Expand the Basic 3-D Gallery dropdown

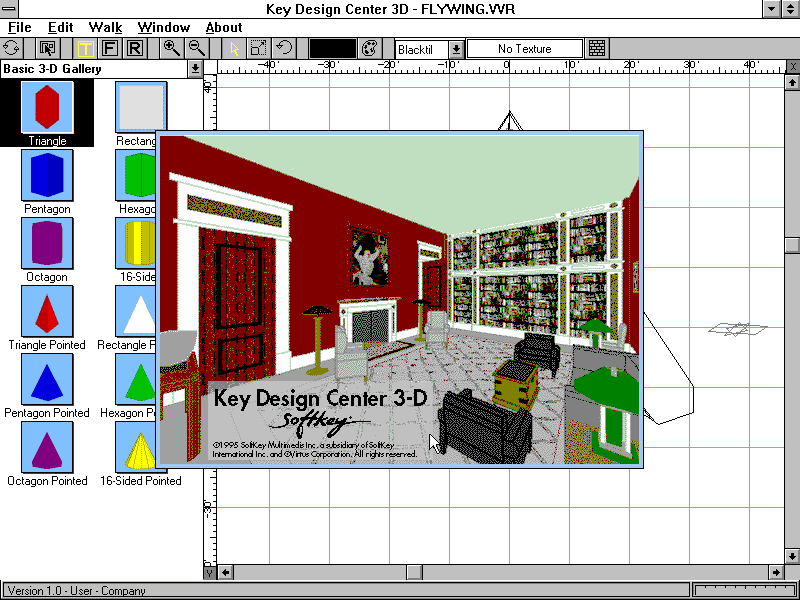tap(195, 69)
